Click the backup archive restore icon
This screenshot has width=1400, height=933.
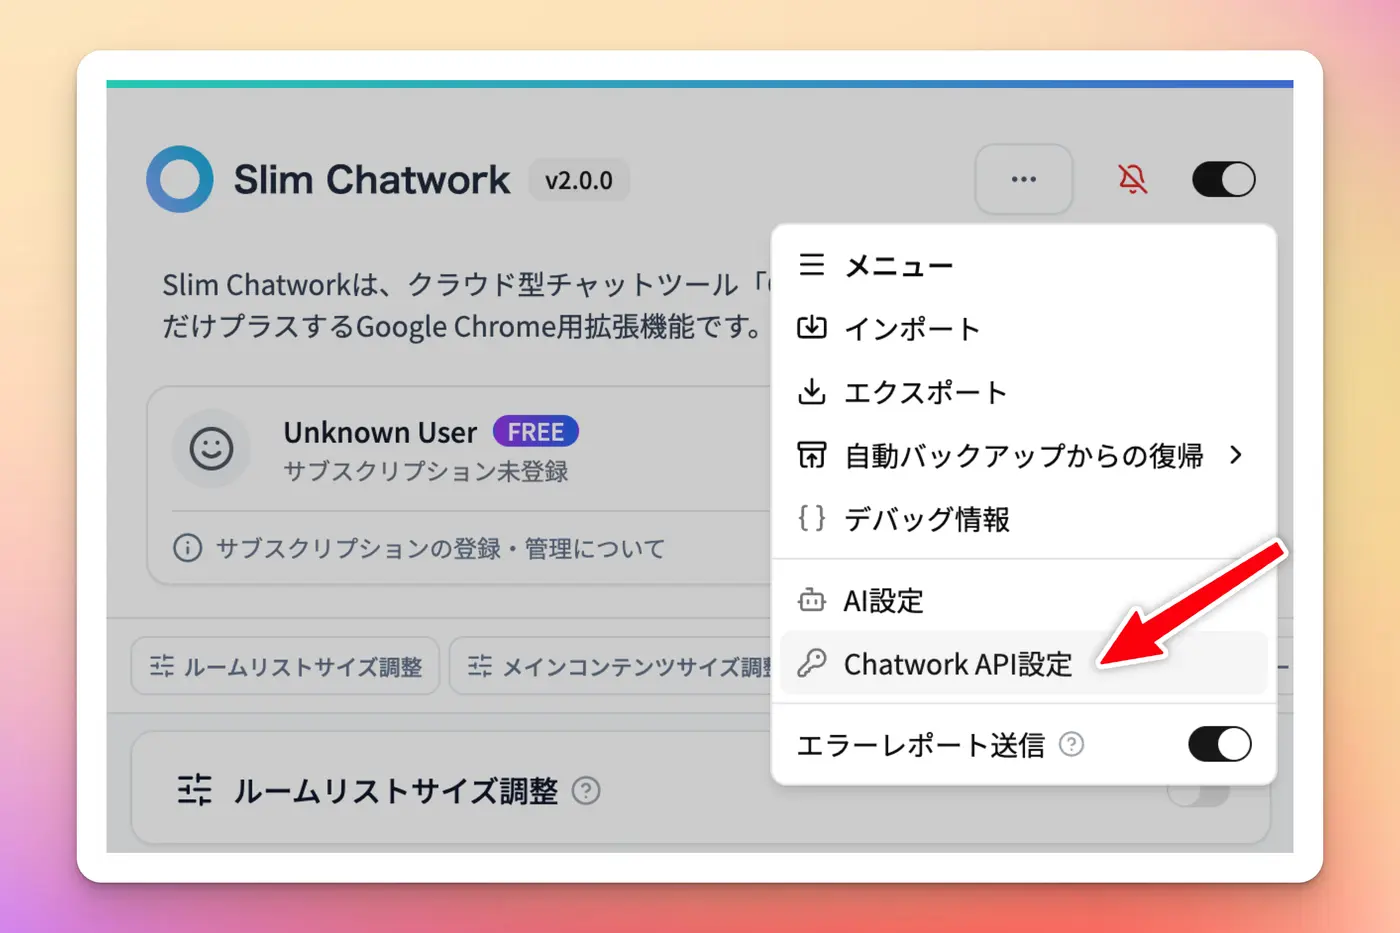[812, 455]
